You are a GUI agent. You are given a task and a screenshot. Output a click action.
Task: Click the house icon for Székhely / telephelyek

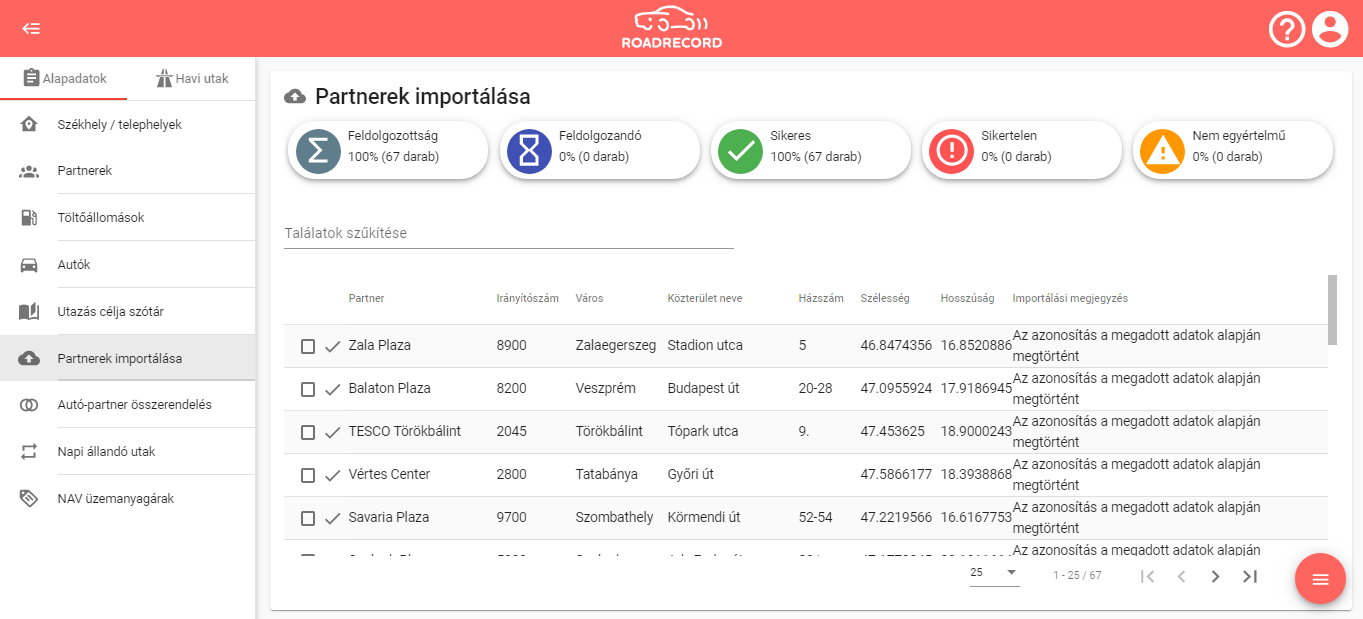(29, 124)
